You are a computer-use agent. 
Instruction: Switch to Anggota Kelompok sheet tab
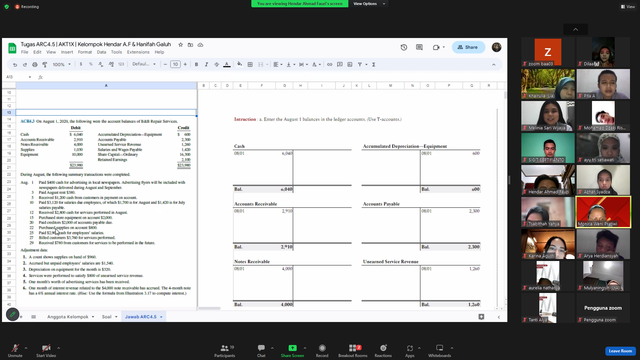(68, 317)
